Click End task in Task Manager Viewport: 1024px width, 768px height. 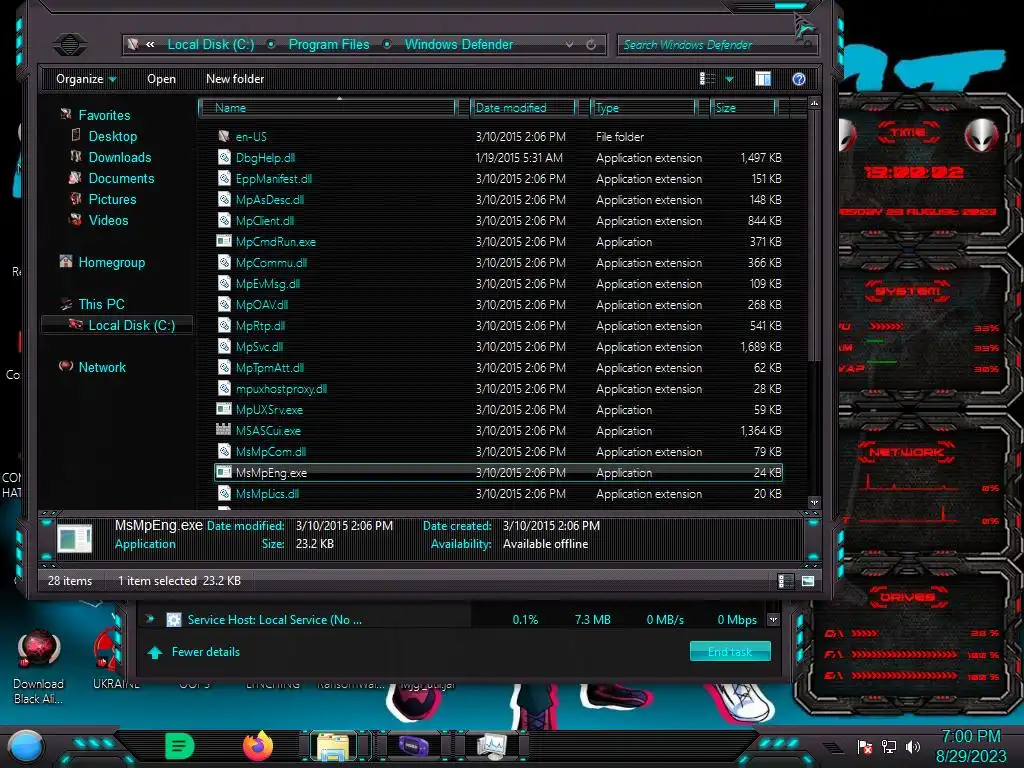730,651
